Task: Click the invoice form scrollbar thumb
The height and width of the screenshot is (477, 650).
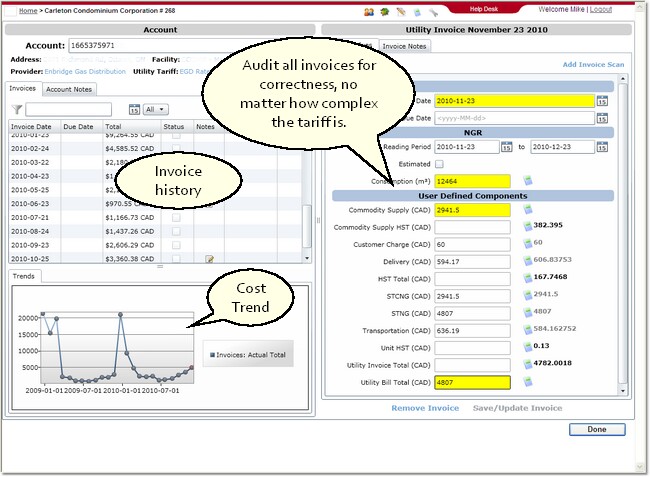Action: point(623,233)
